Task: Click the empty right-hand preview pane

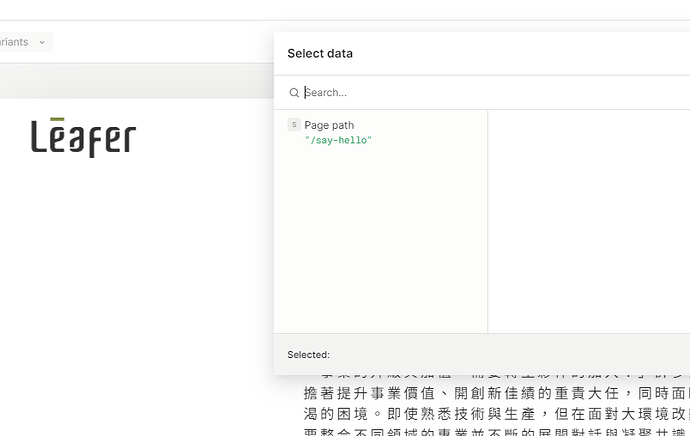Action: pos(588,220)
